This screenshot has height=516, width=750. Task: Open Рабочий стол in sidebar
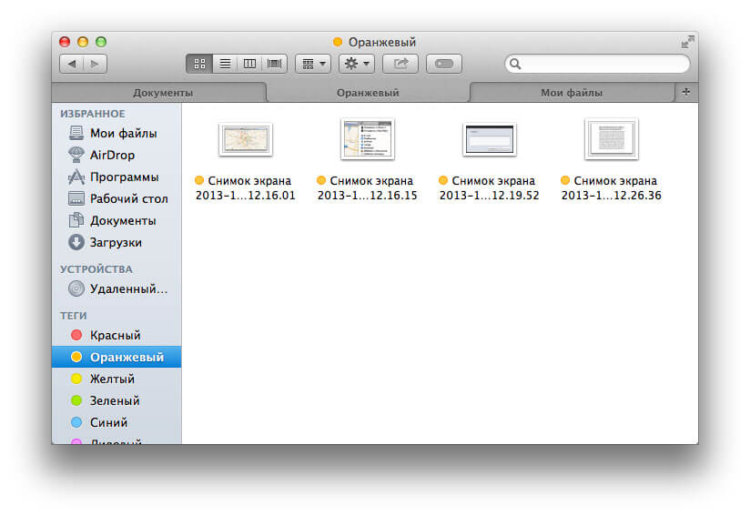[x=117, y=198]
